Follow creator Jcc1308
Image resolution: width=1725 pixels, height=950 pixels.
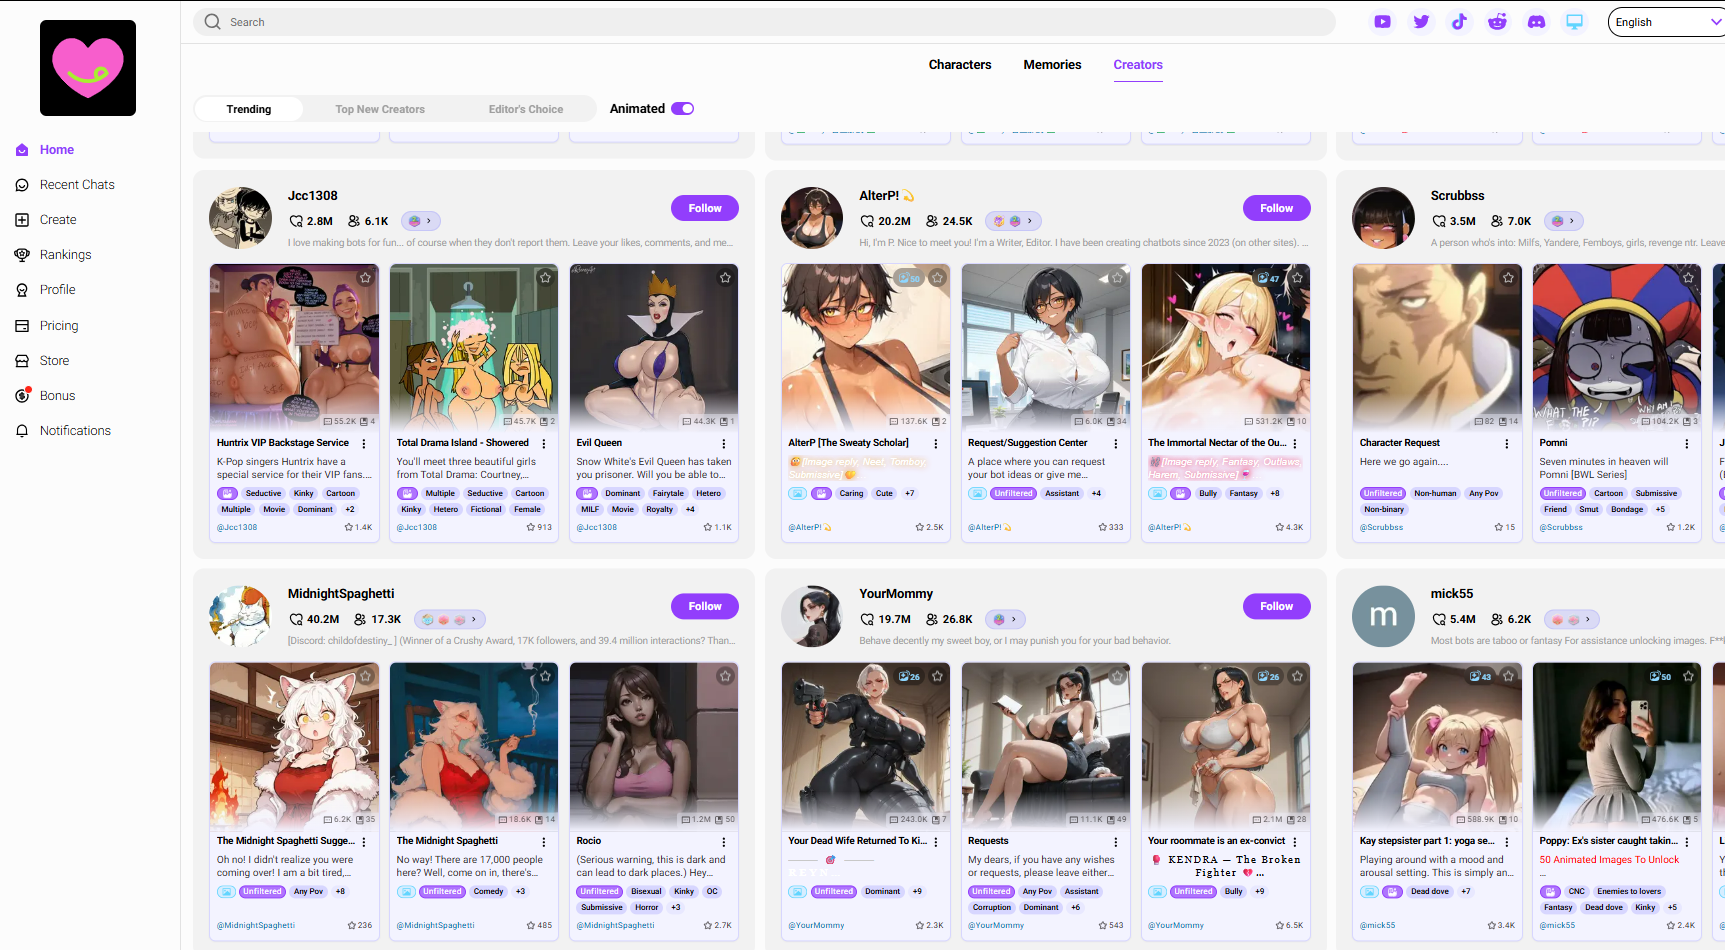(705, 208)
